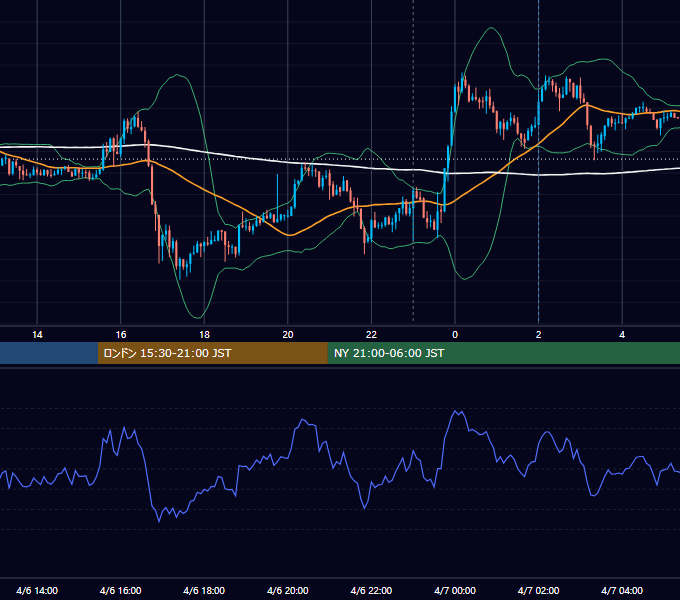Click the 4 hour label on price chart axis
The image size is (680, 600).
(x=622, y=334)
